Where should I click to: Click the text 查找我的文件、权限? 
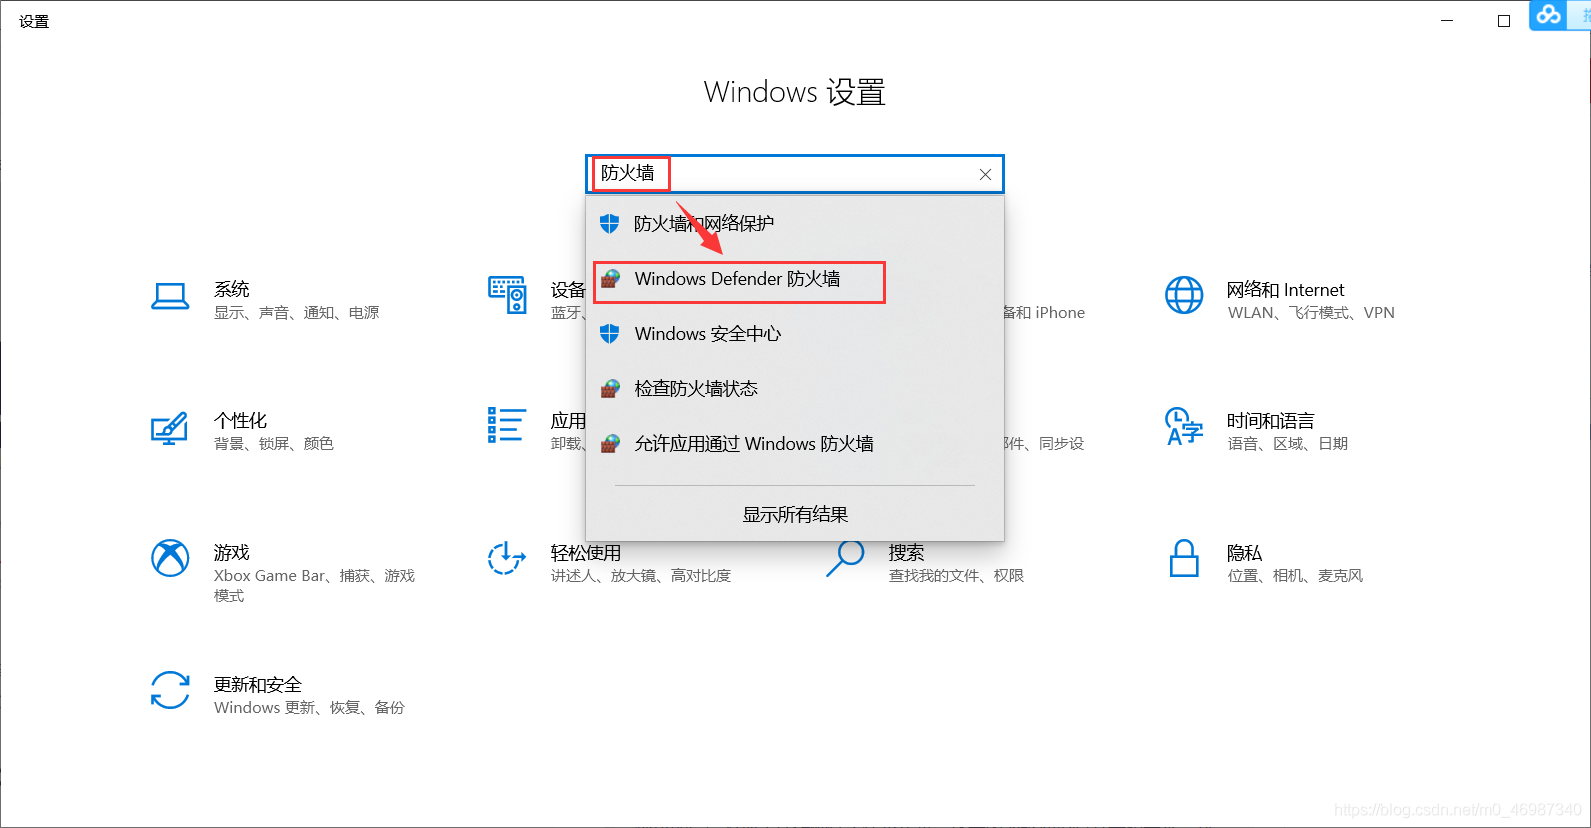point(956,576)
